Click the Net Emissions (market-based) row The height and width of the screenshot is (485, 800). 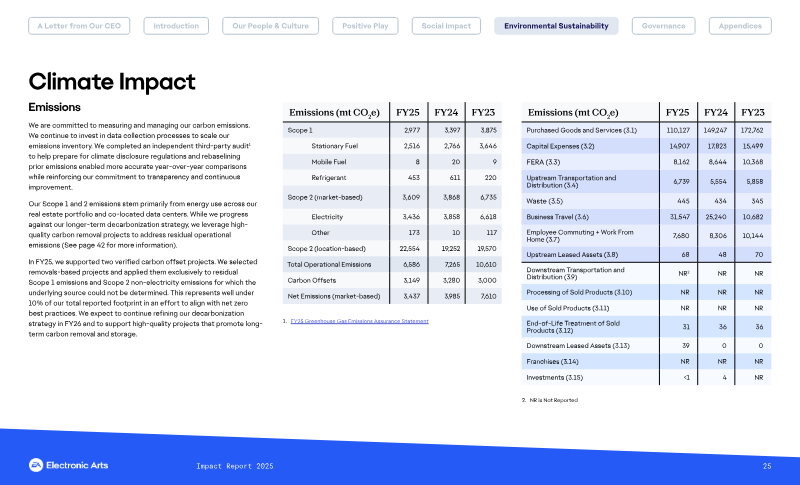click(392, 296)
